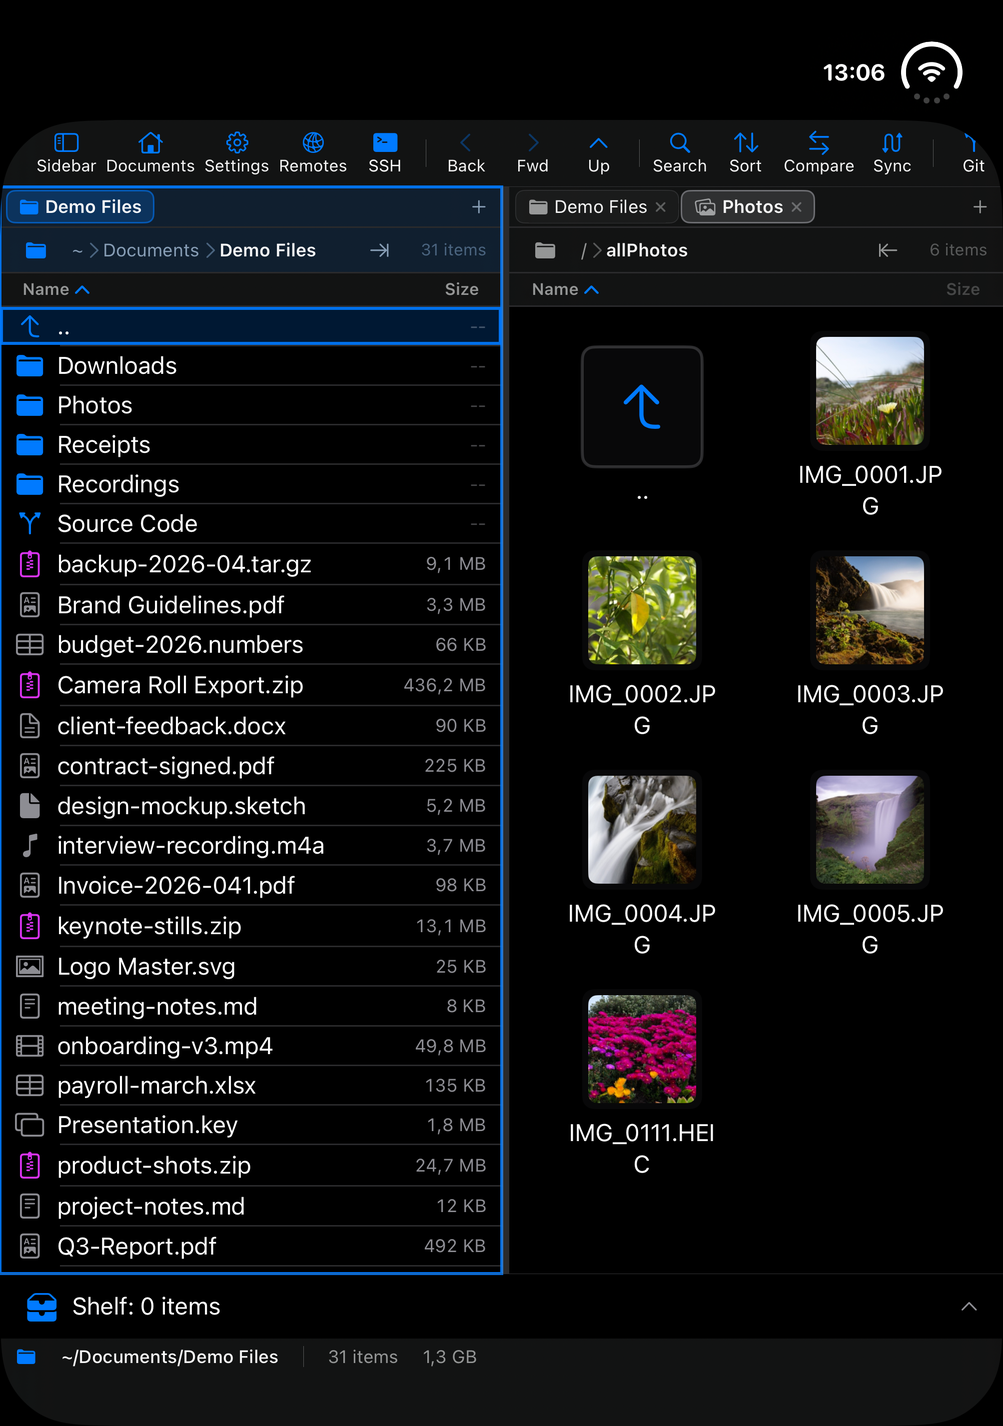Add new tab in left pane
This screenshot has height=1426, width=1003.
pyautogui.click(x=479, y=207)
